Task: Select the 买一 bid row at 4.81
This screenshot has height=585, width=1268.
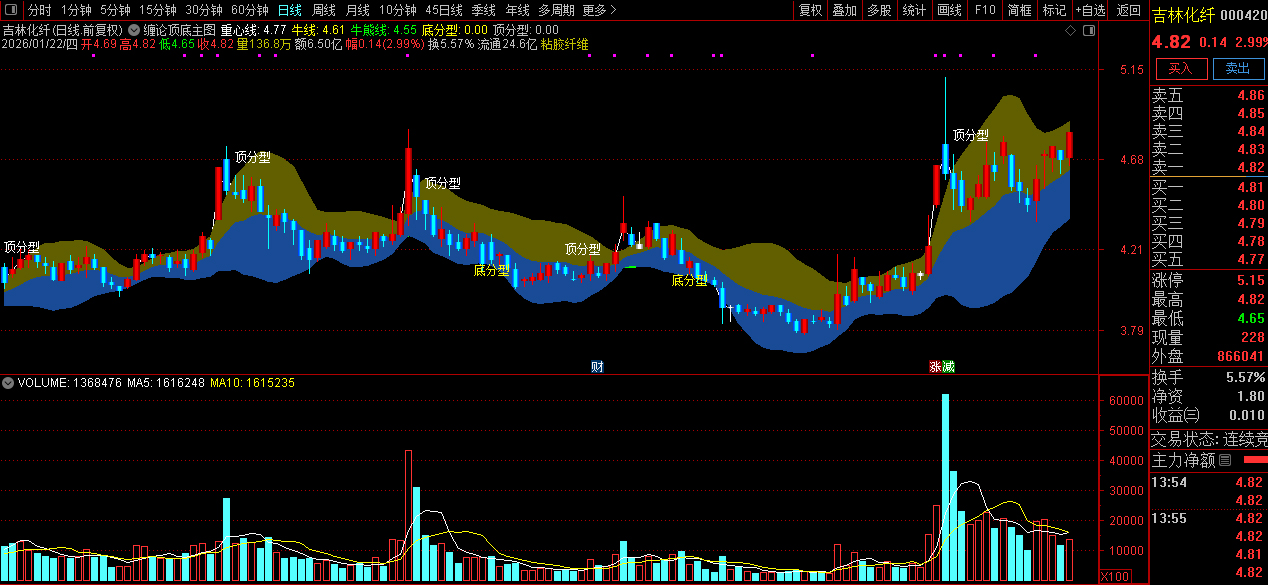Action: tap(1209, 187)
